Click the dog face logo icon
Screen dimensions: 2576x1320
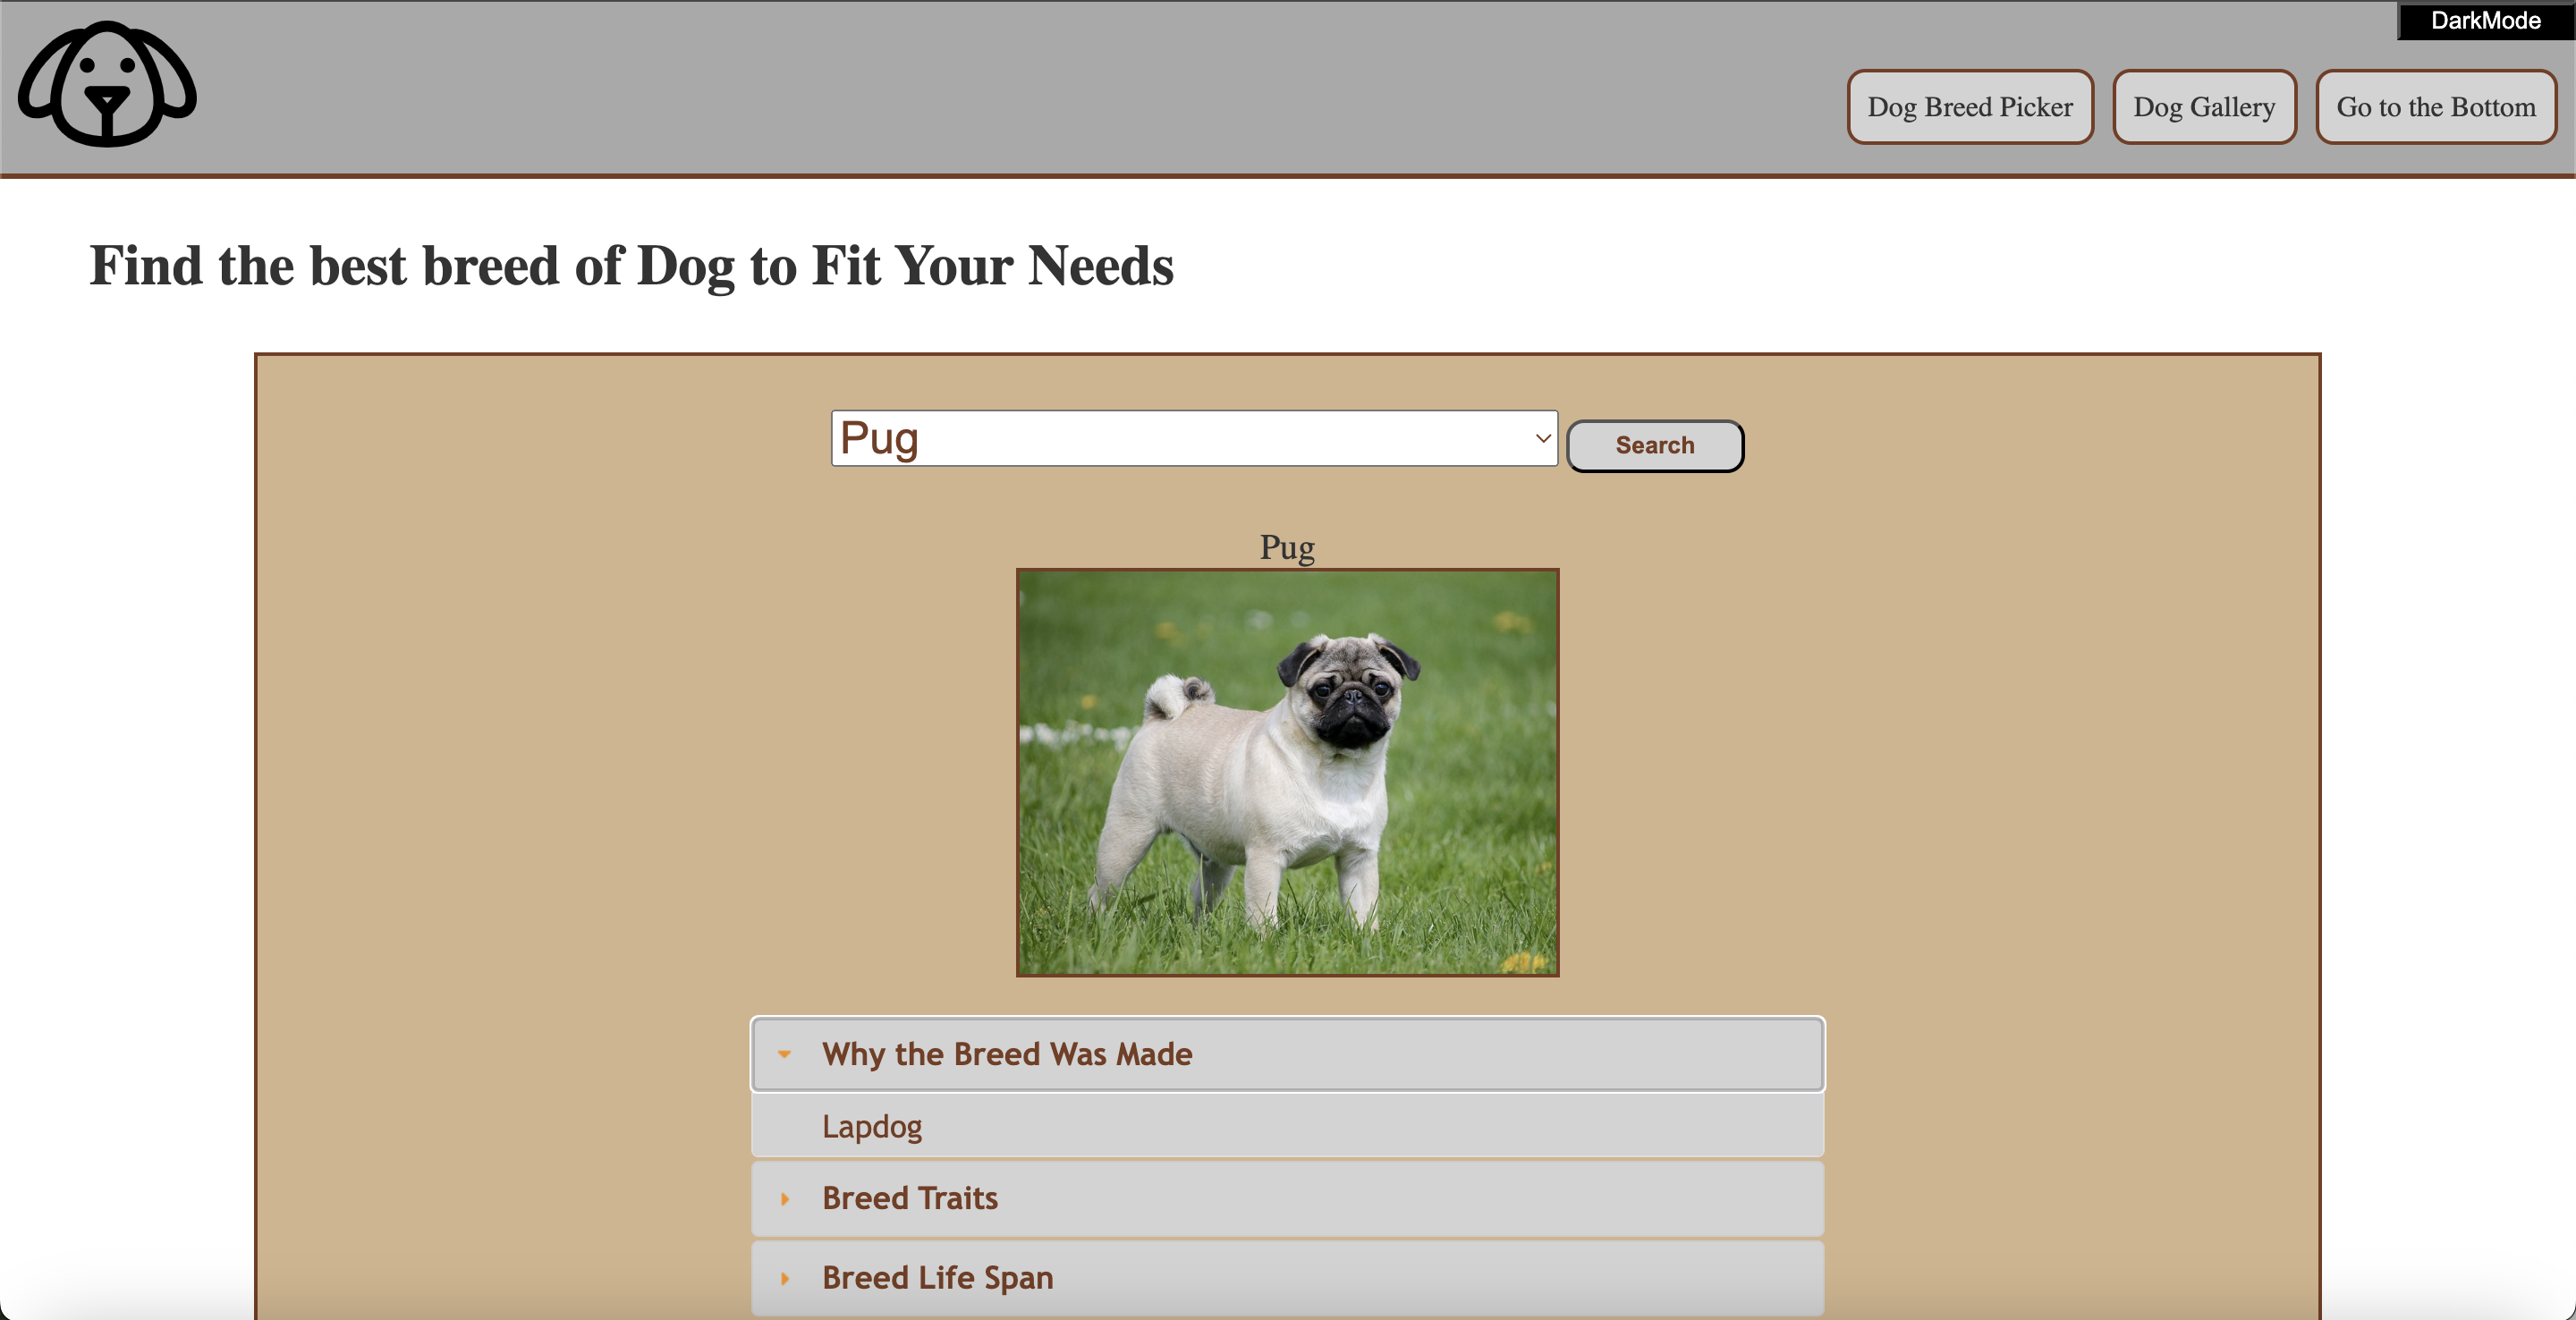point(107,84)
